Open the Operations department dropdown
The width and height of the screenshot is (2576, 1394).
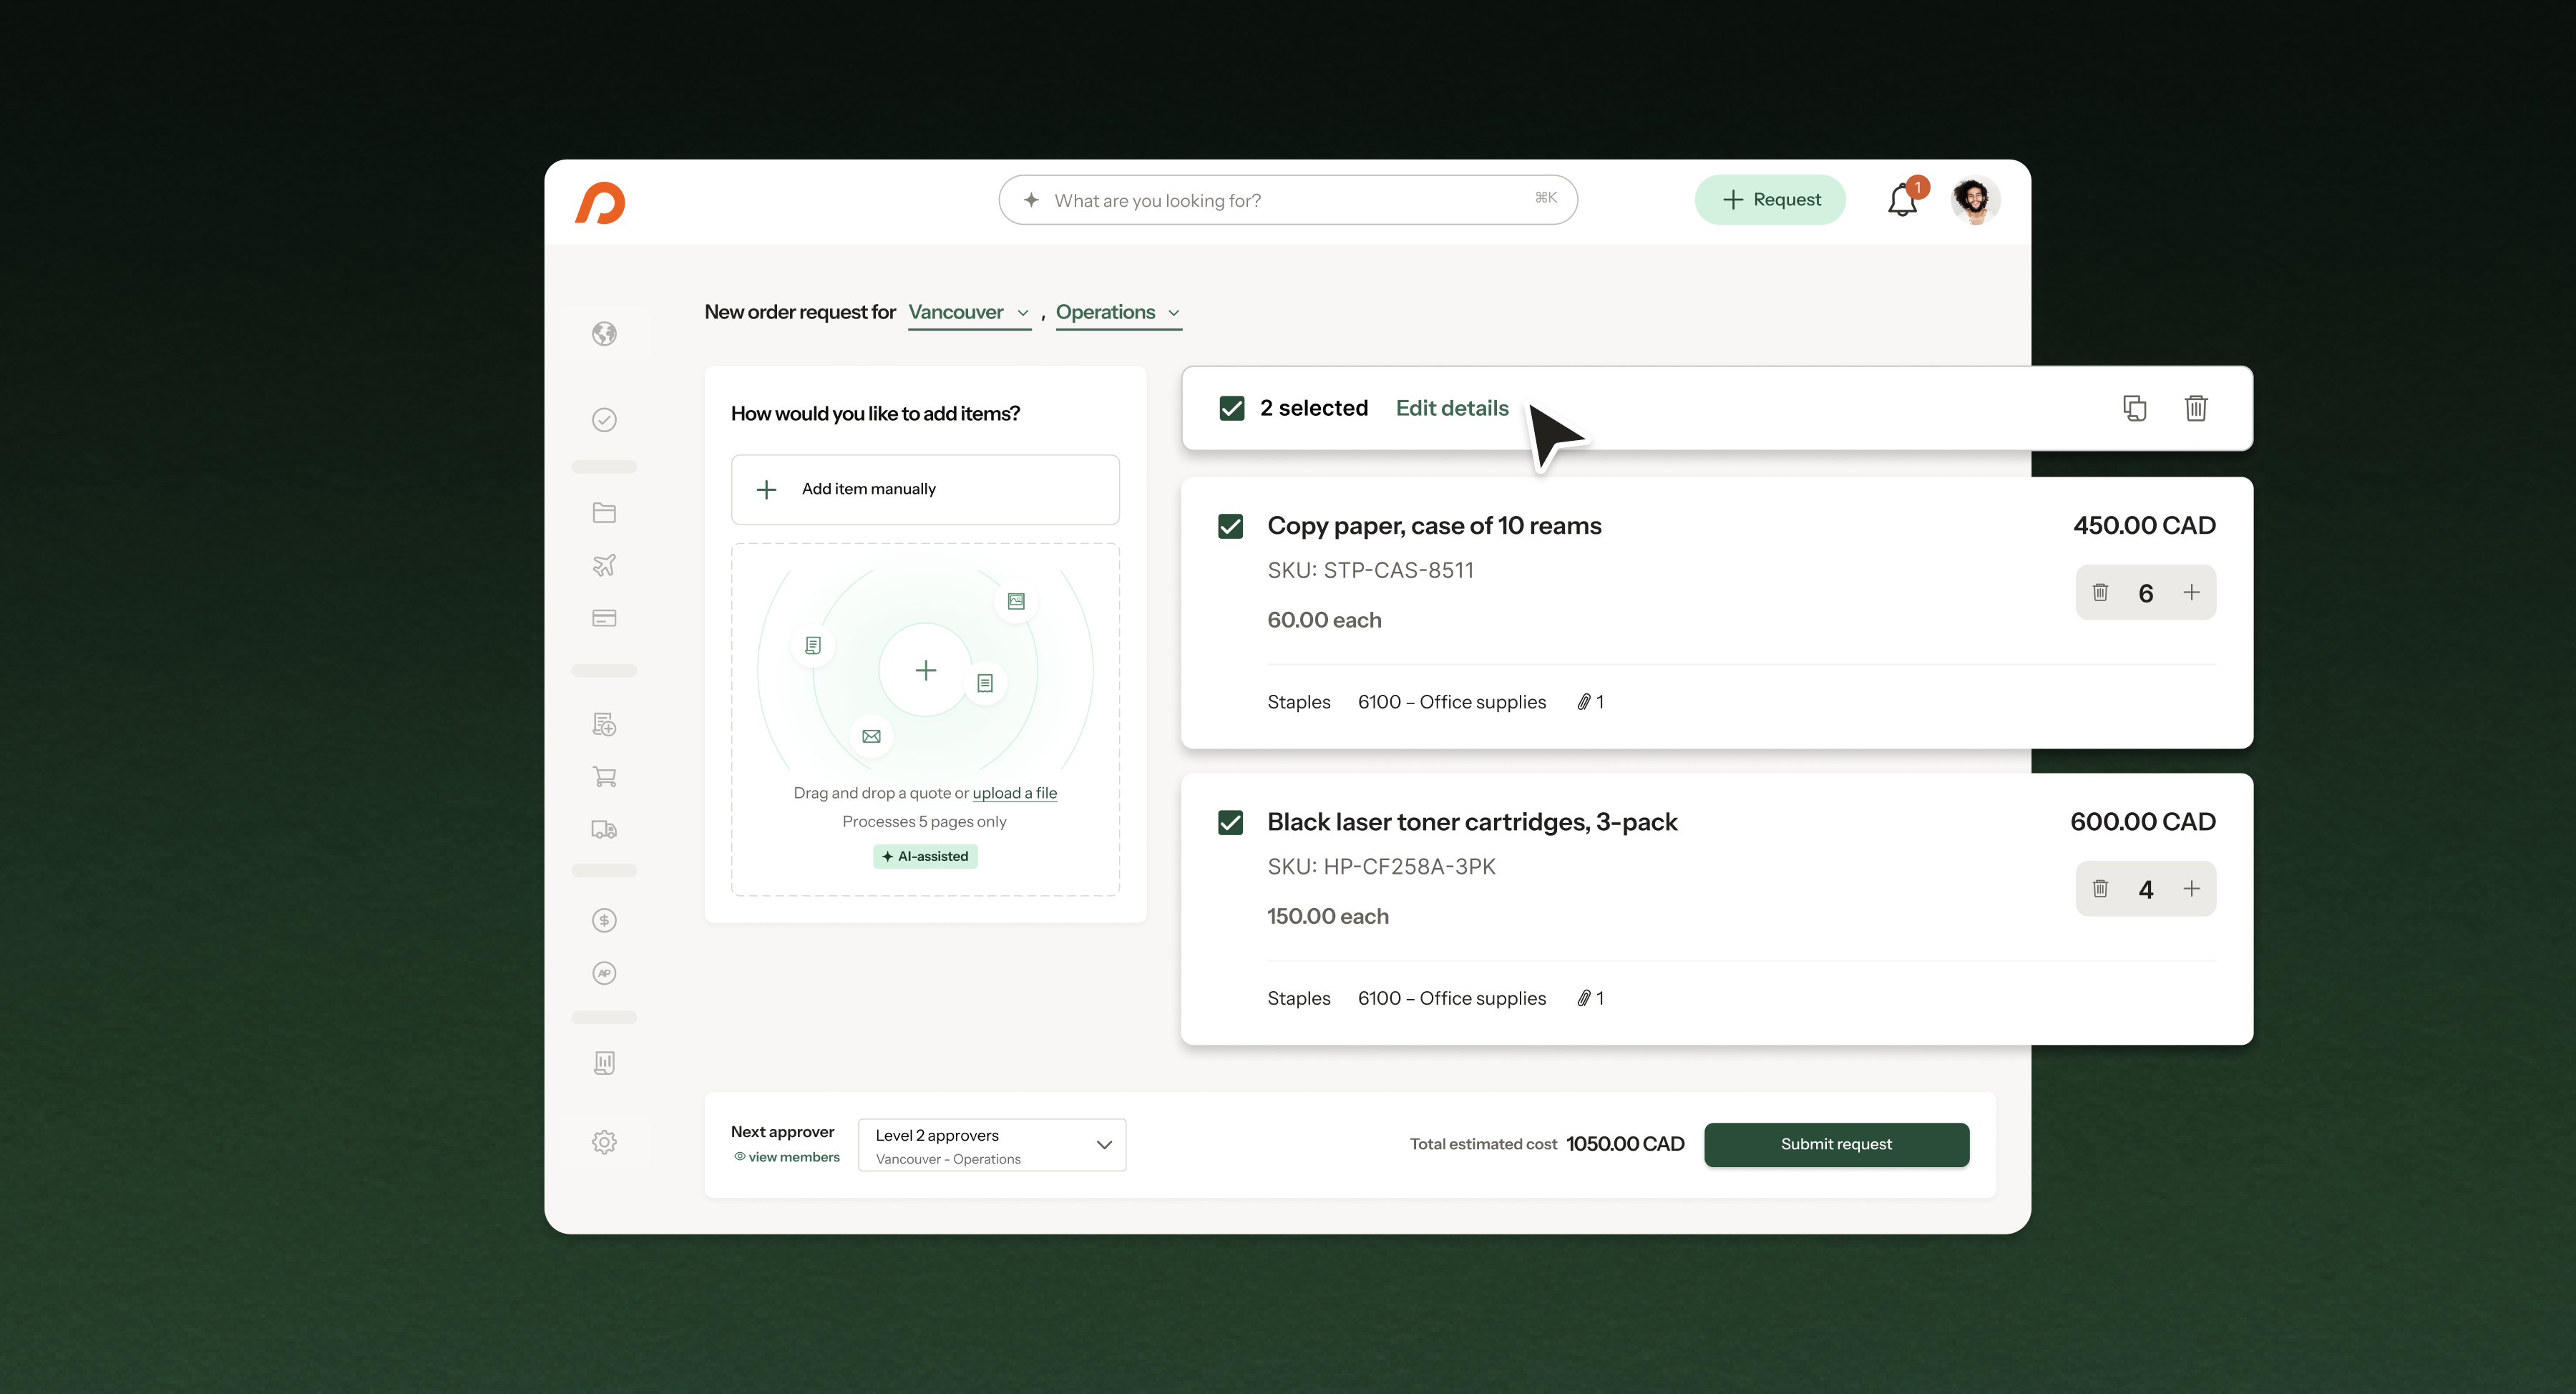tap(1118, 313)
